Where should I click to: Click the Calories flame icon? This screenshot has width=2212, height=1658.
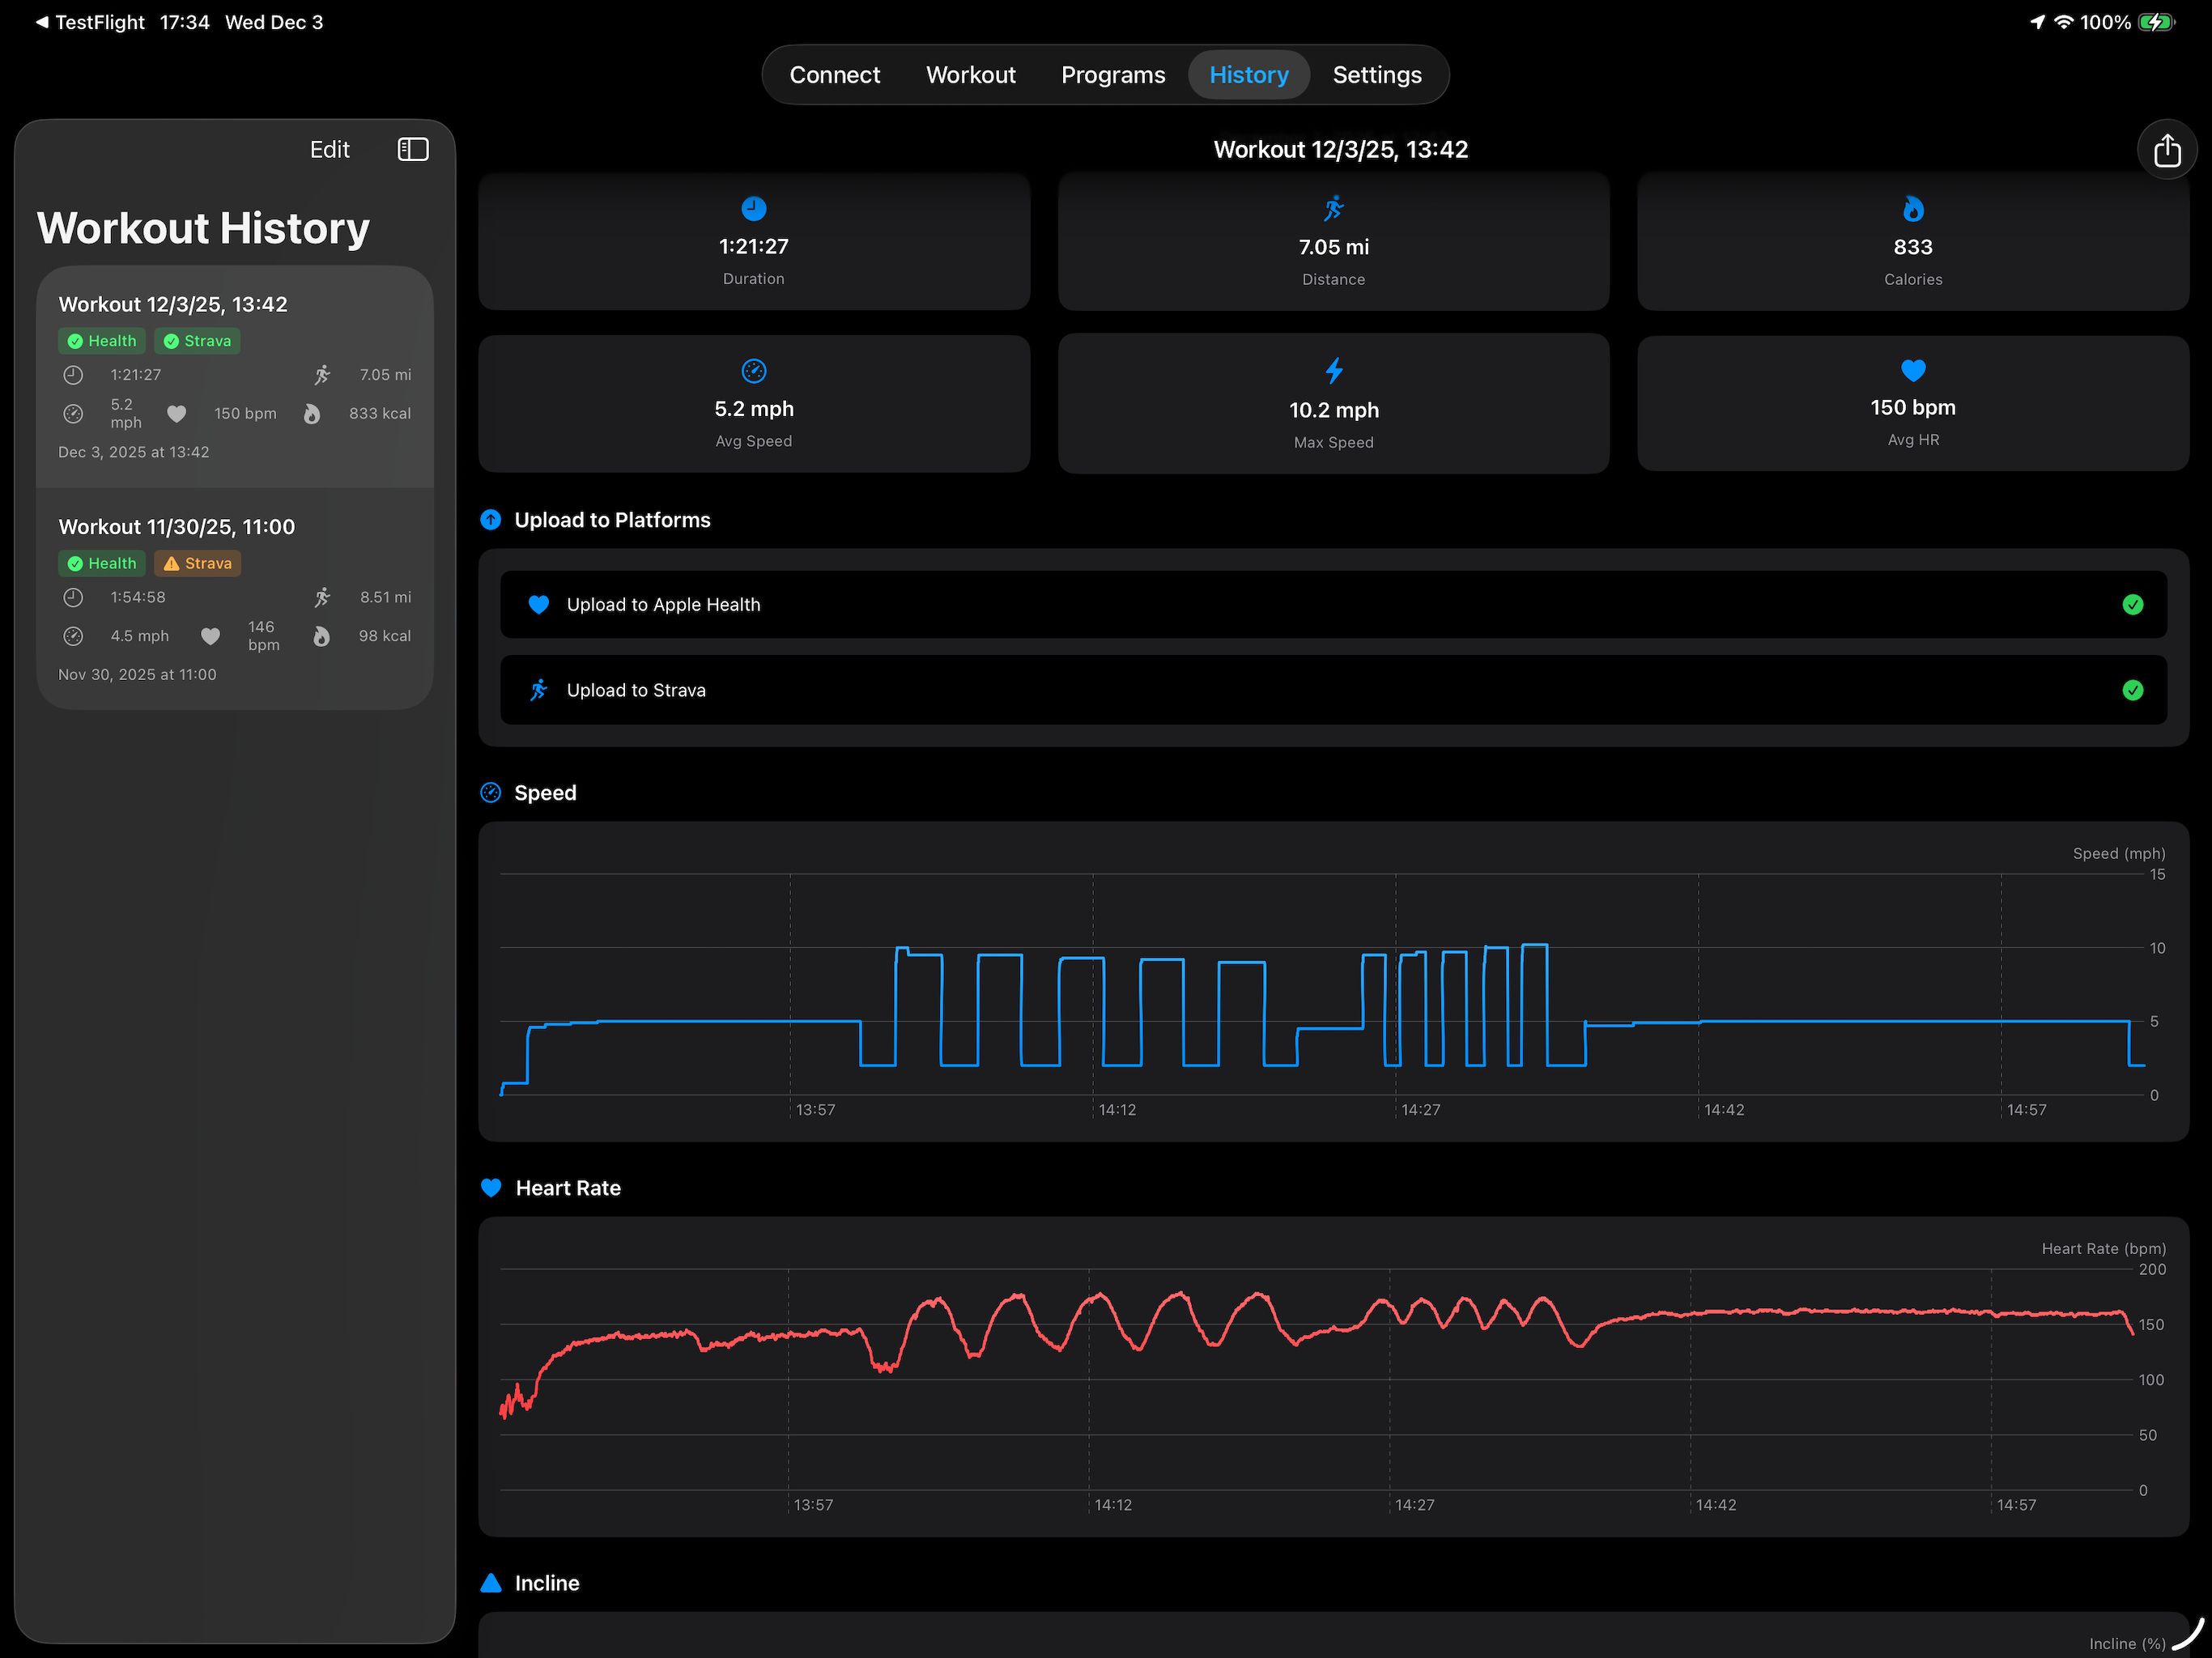[1912, 208]
